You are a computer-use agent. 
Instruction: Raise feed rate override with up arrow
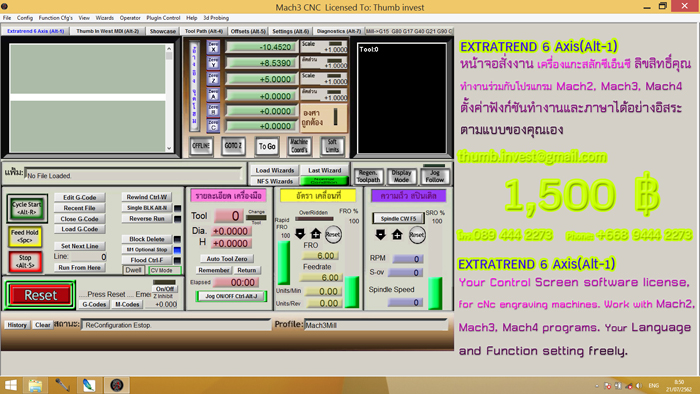pos(316,234)
